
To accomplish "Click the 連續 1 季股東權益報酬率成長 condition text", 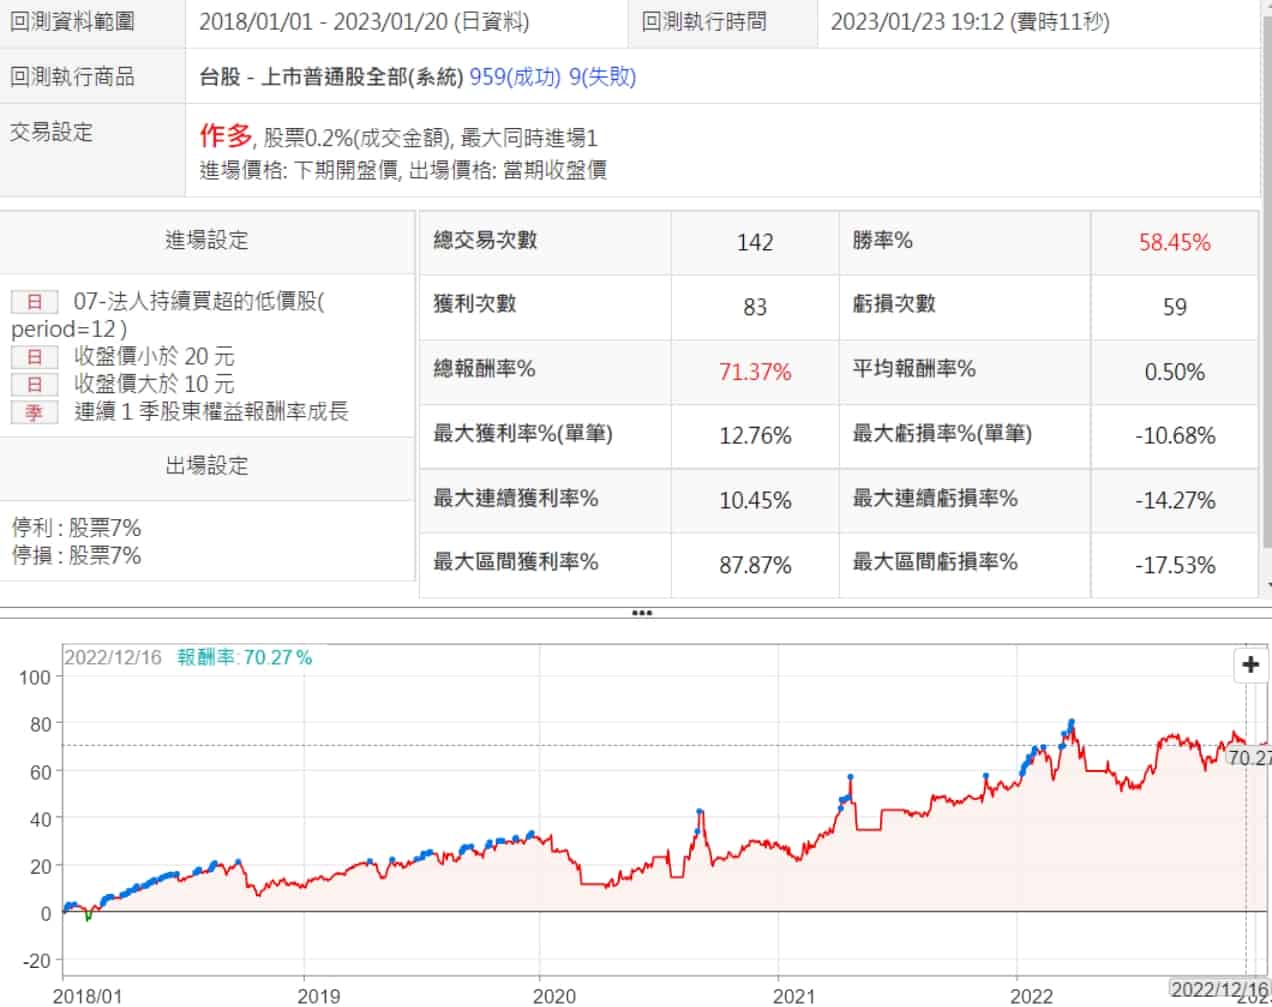I will pyautogui.click(x=210, y=412).
